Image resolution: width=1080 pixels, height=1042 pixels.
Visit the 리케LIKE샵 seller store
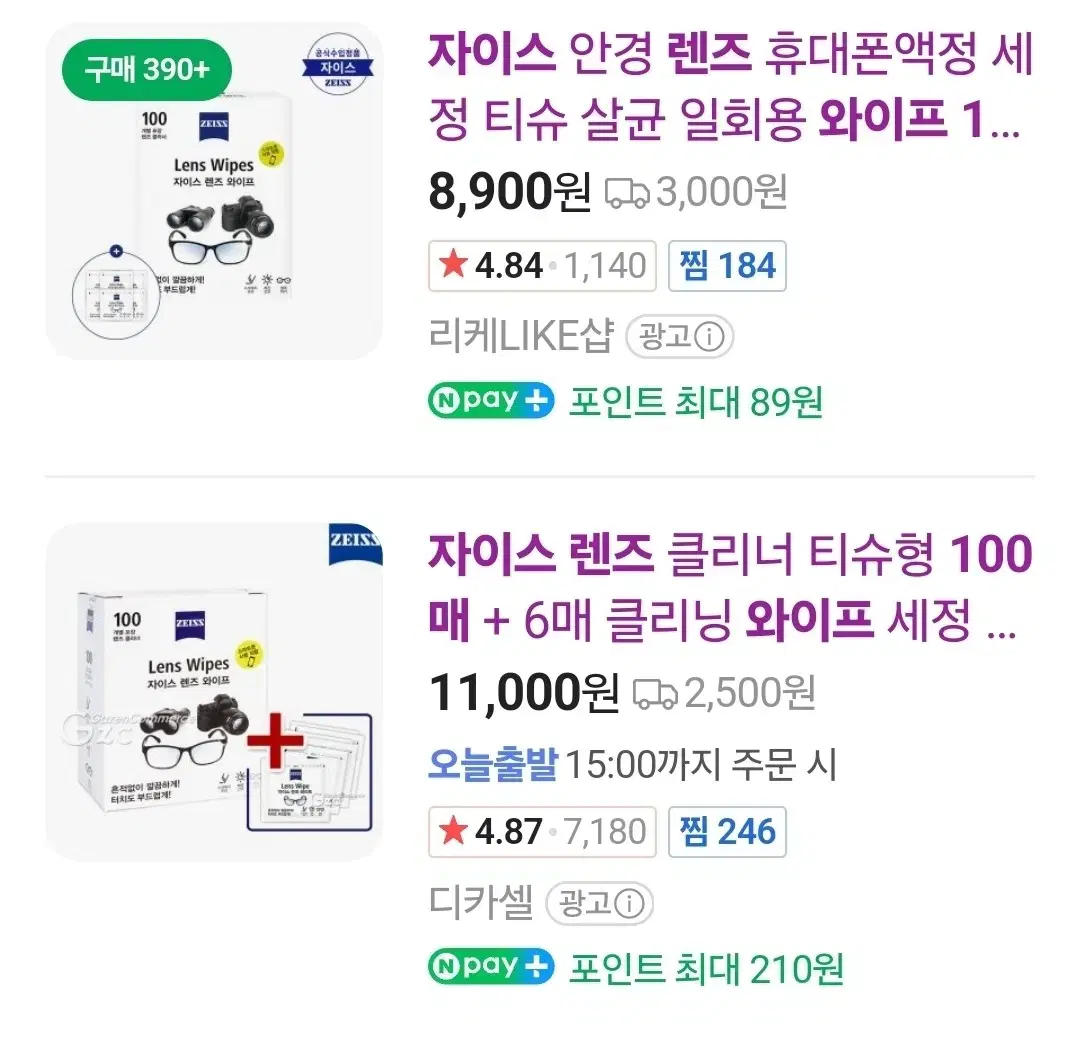coord(520,338)
